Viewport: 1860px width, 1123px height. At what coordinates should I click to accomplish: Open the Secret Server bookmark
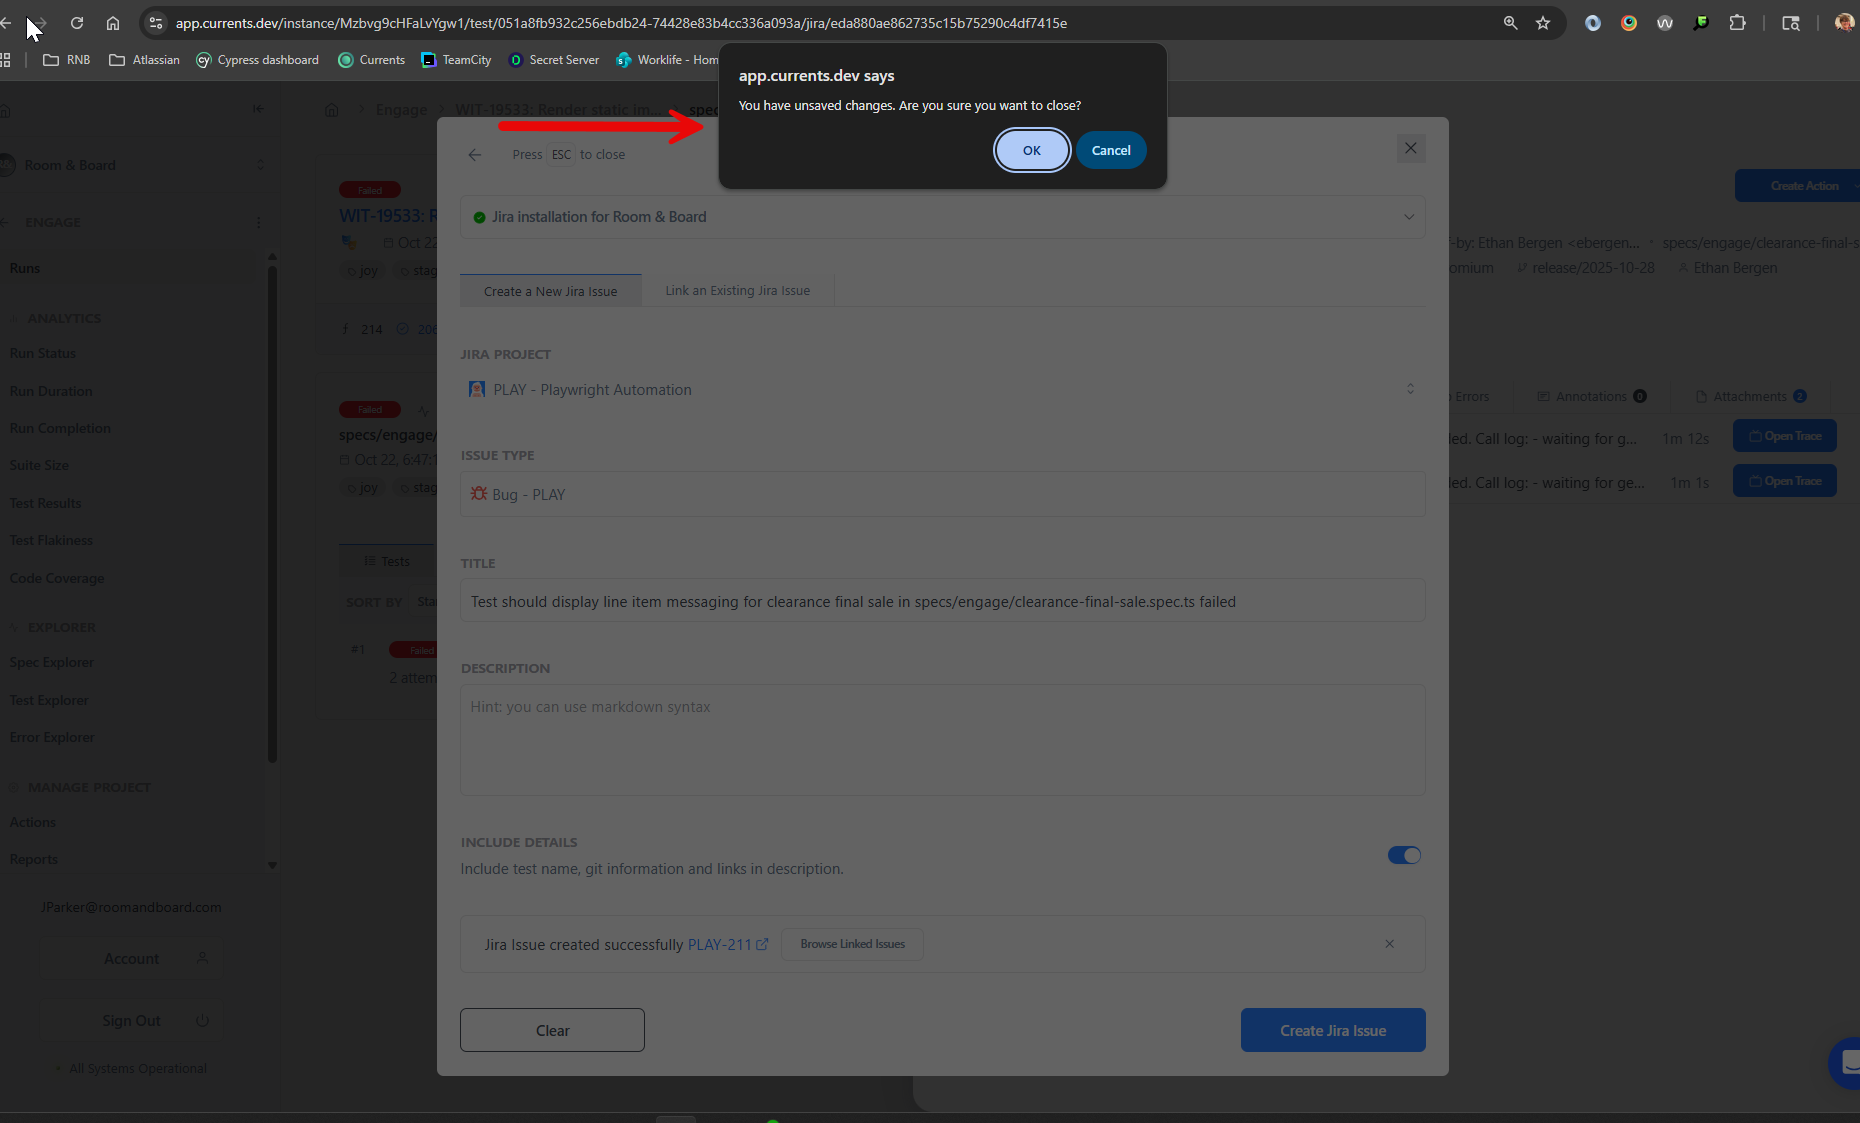555,60
